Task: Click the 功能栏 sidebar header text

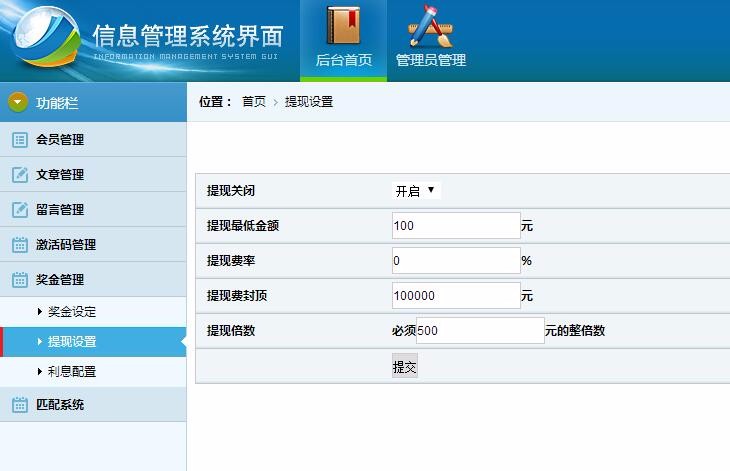Action: pos(57,102)
